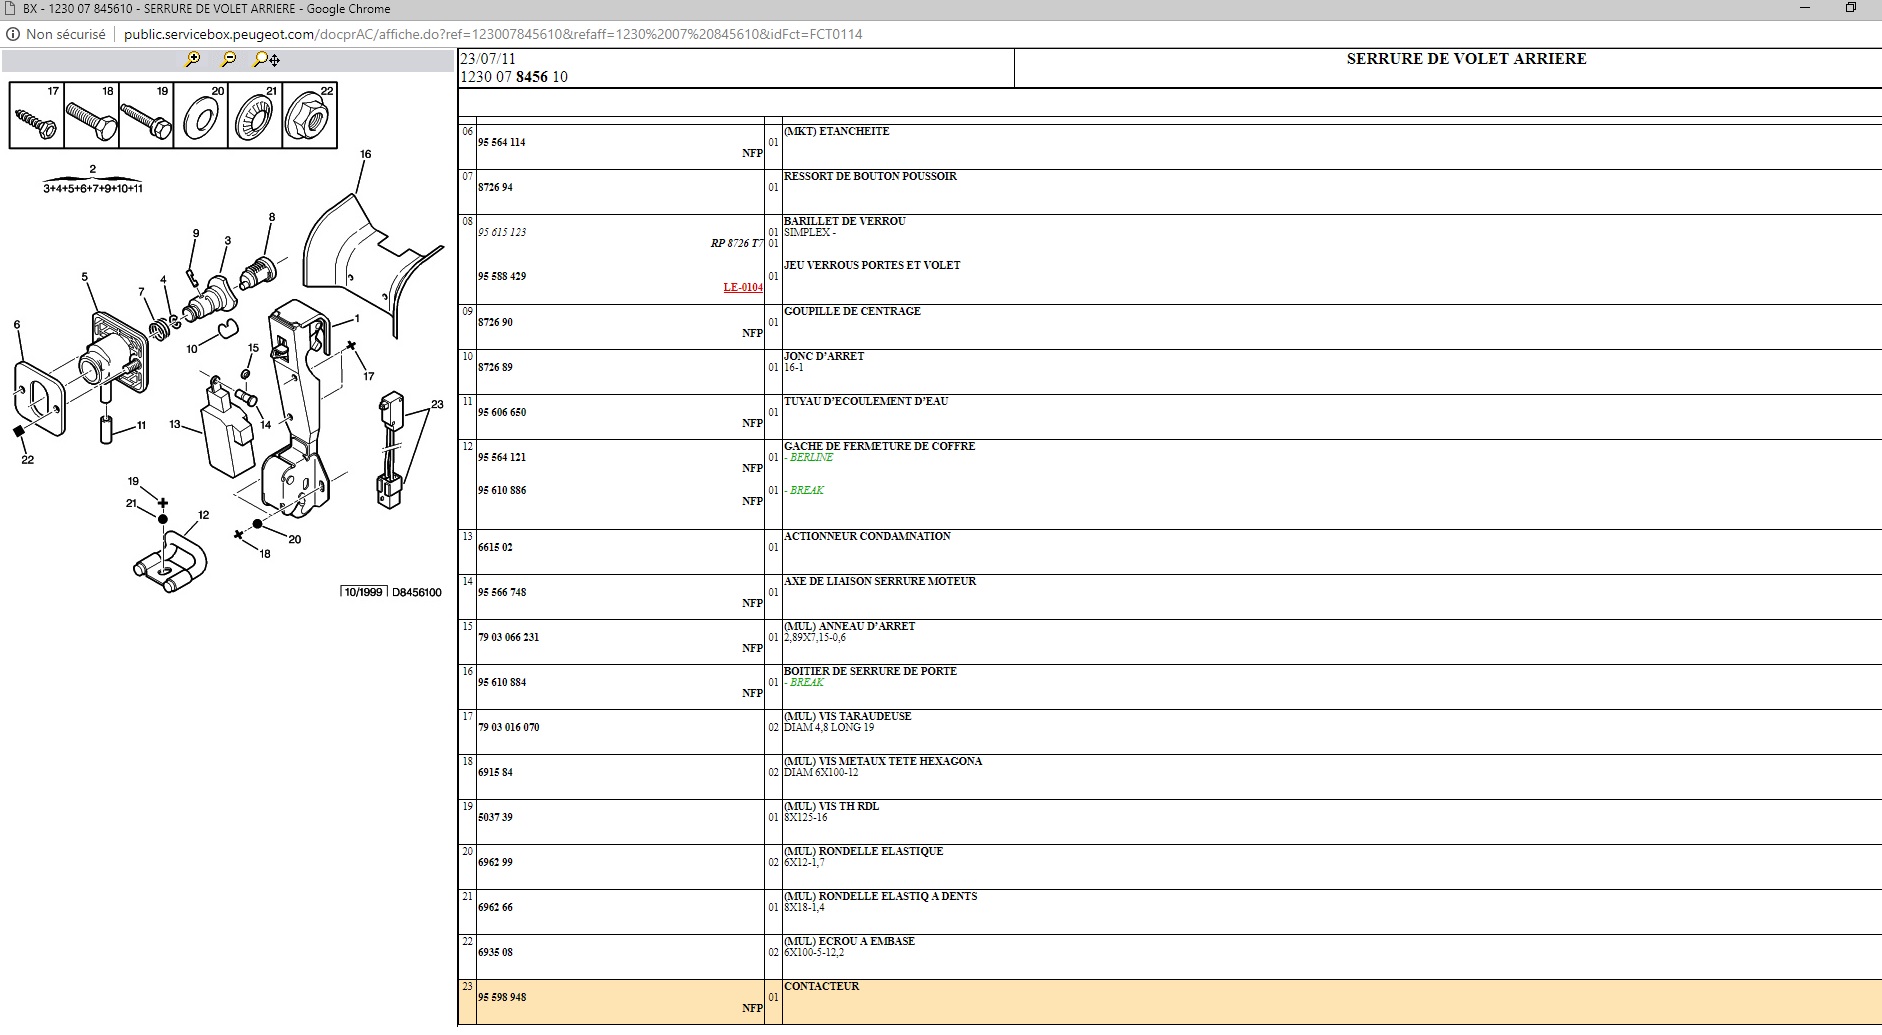1882x1035 pixels.
Task: Minimize the Chrome window
Action: [x=1806, y=8]
